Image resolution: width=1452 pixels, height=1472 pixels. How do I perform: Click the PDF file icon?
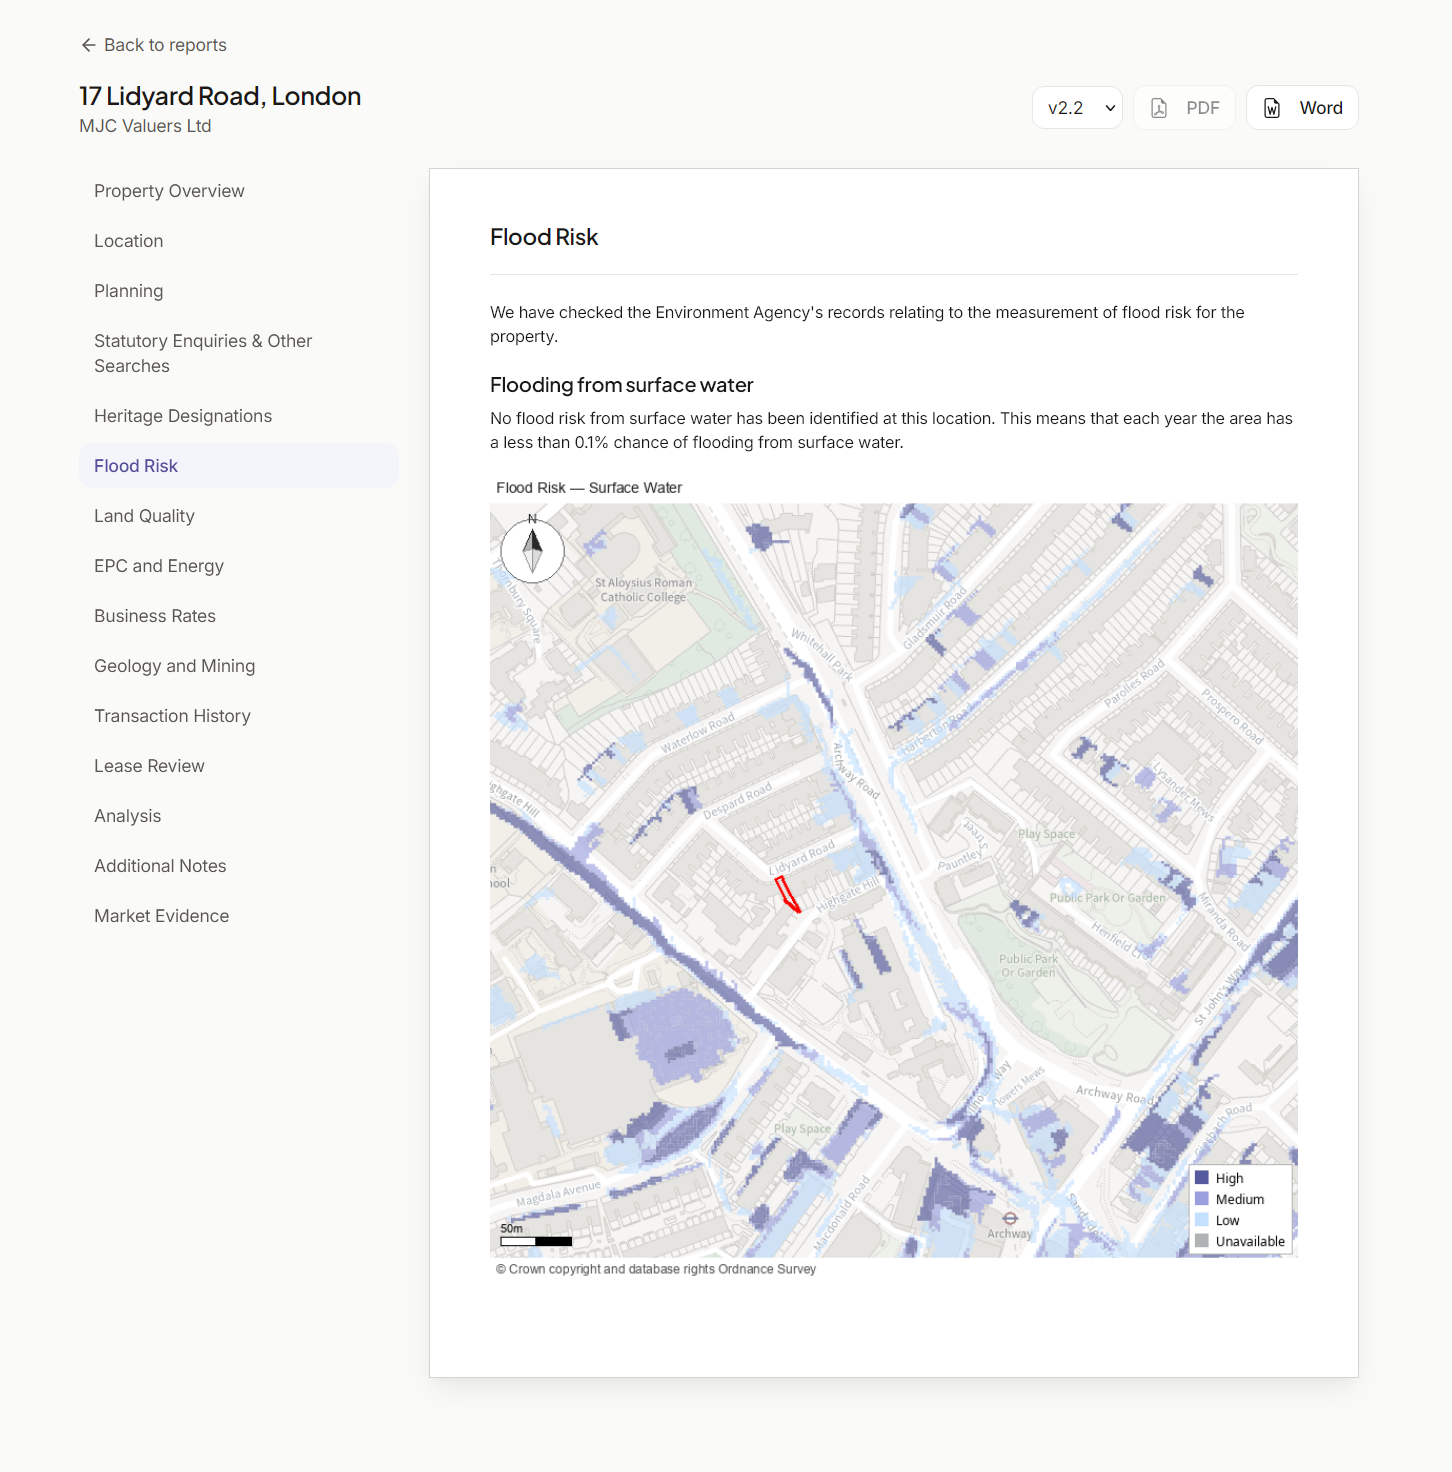pos(1159,108)
